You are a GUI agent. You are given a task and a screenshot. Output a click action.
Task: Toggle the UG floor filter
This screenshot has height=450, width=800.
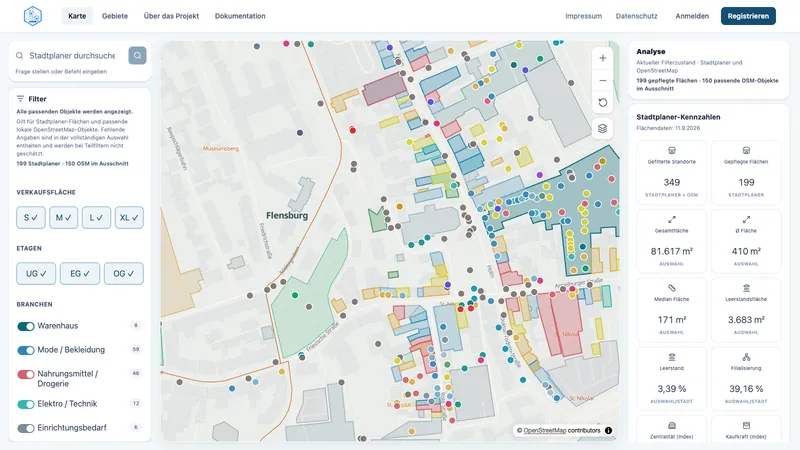tap(36, 273)
